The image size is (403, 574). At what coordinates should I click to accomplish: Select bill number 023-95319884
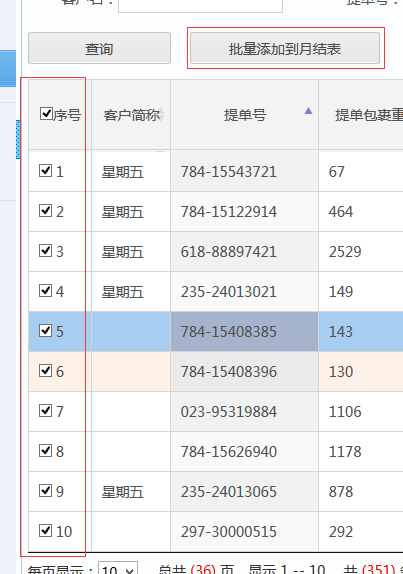(x=228, y=411)
